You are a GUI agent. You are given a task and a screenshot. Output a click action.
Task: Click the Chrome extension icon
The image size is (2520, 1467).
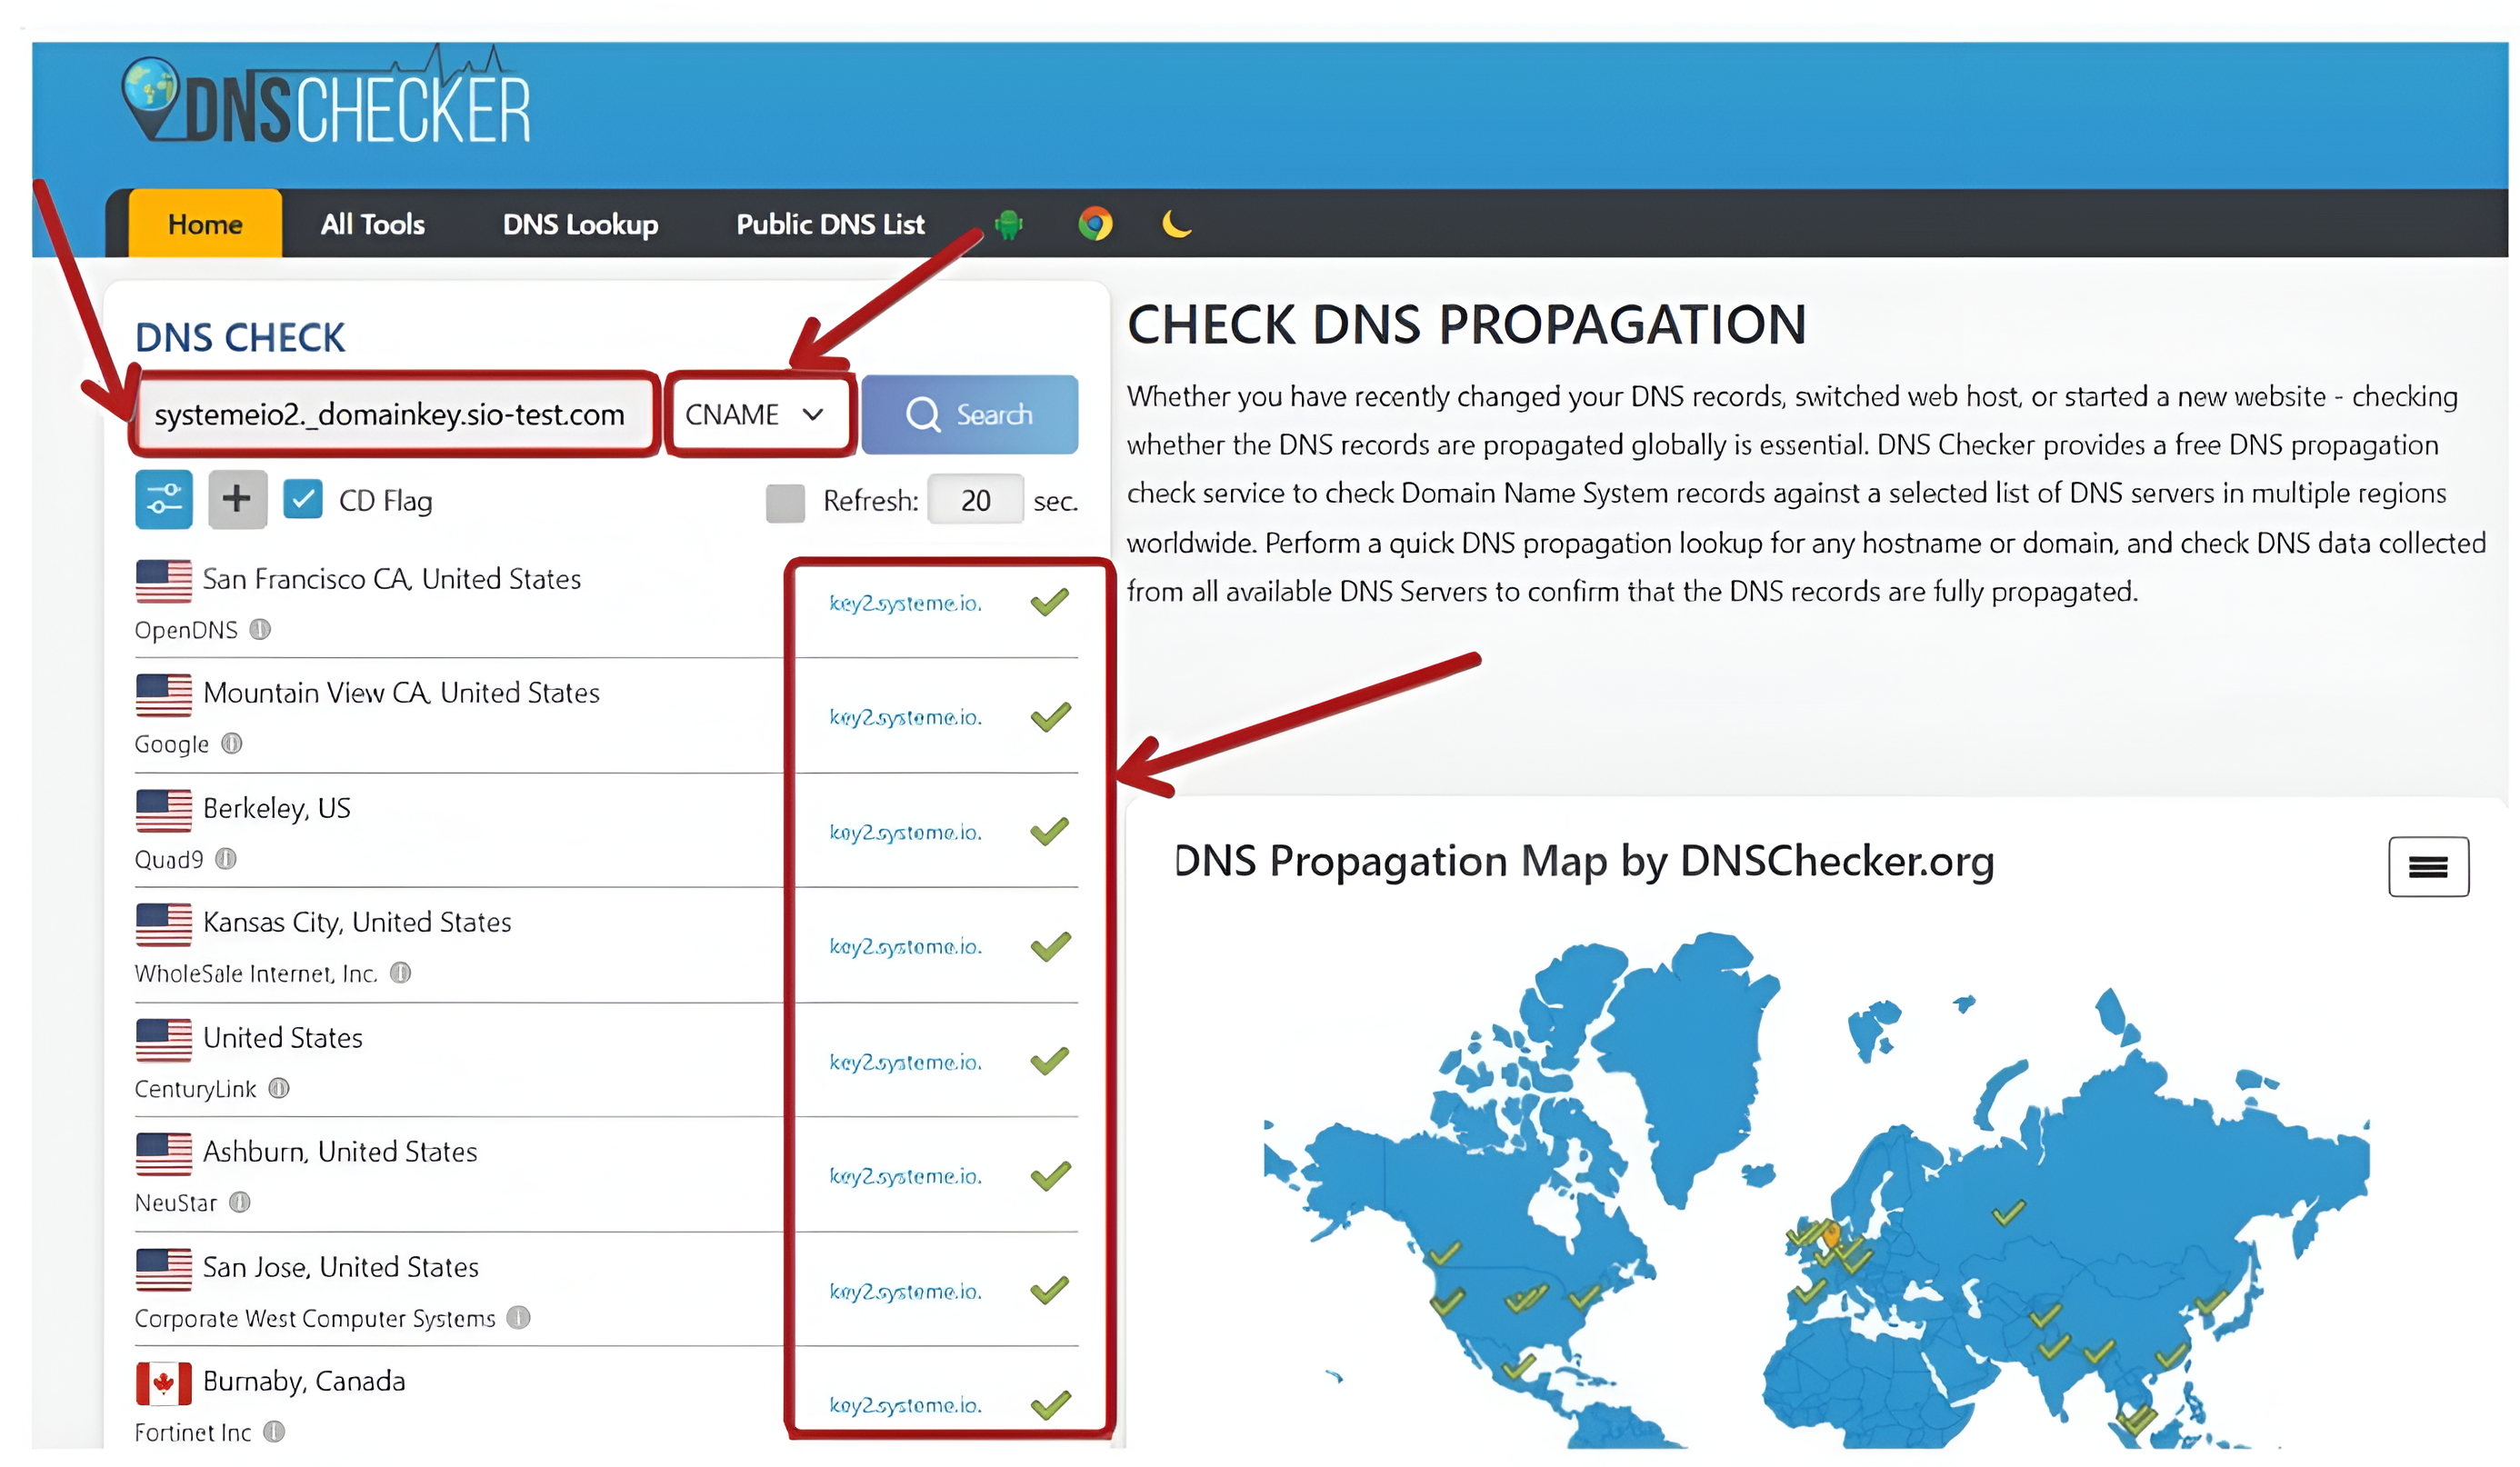click(1094, 224)
